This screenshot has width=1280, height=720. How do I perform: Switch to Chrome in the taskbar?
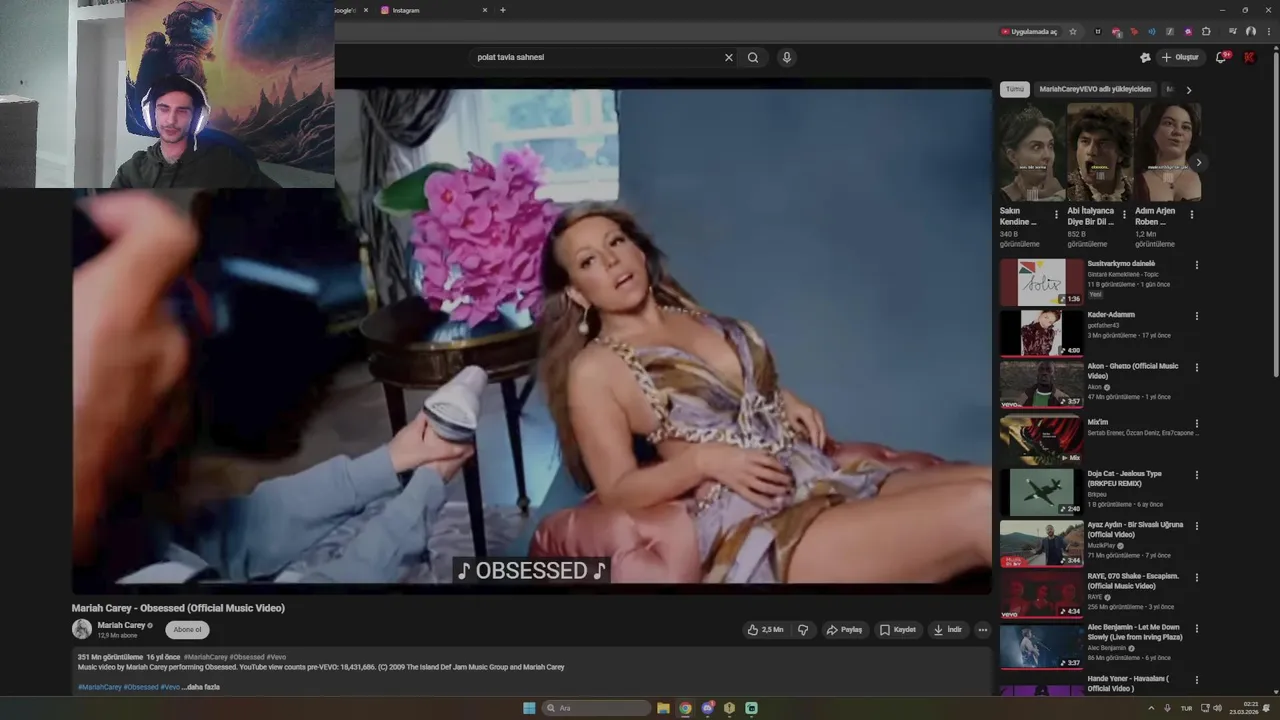(685, 708)
